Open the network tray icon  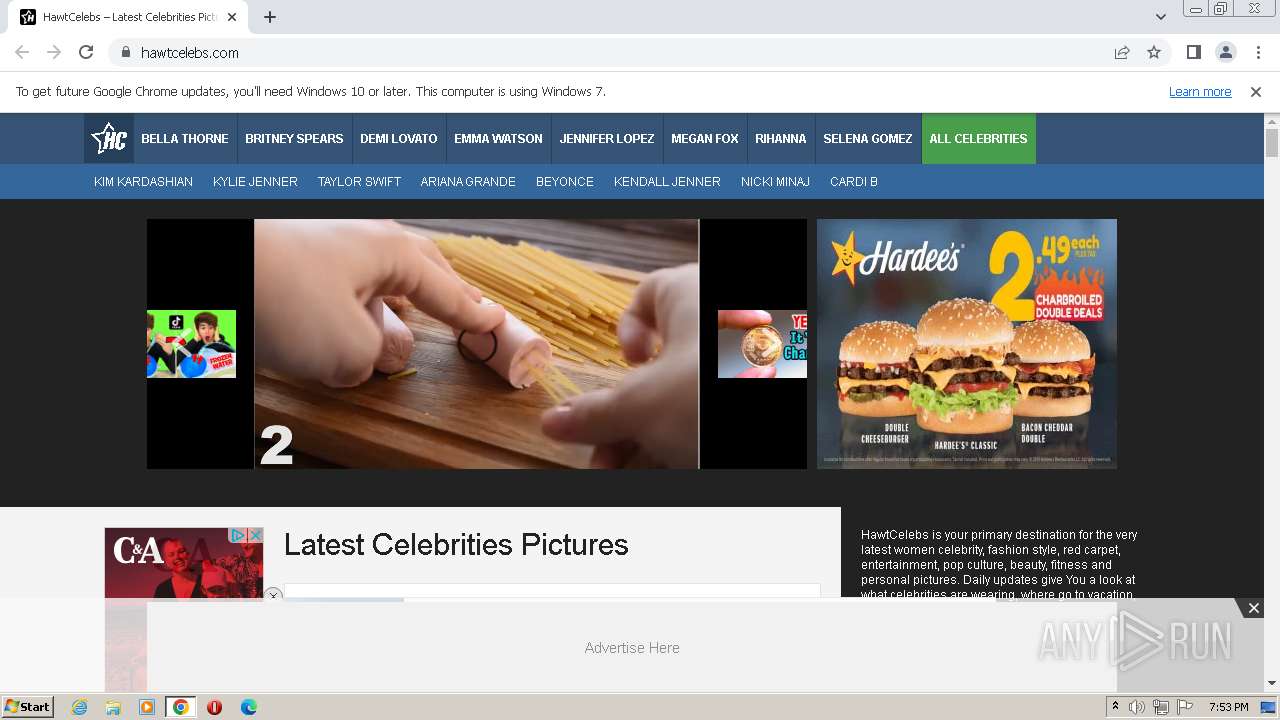point(1161,707)
